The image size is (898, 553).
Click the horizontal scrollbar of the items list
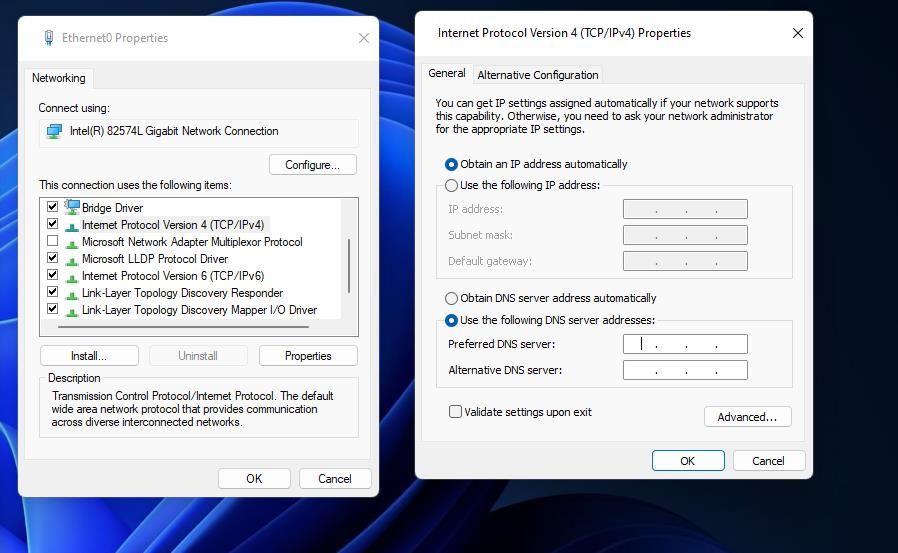183,327
